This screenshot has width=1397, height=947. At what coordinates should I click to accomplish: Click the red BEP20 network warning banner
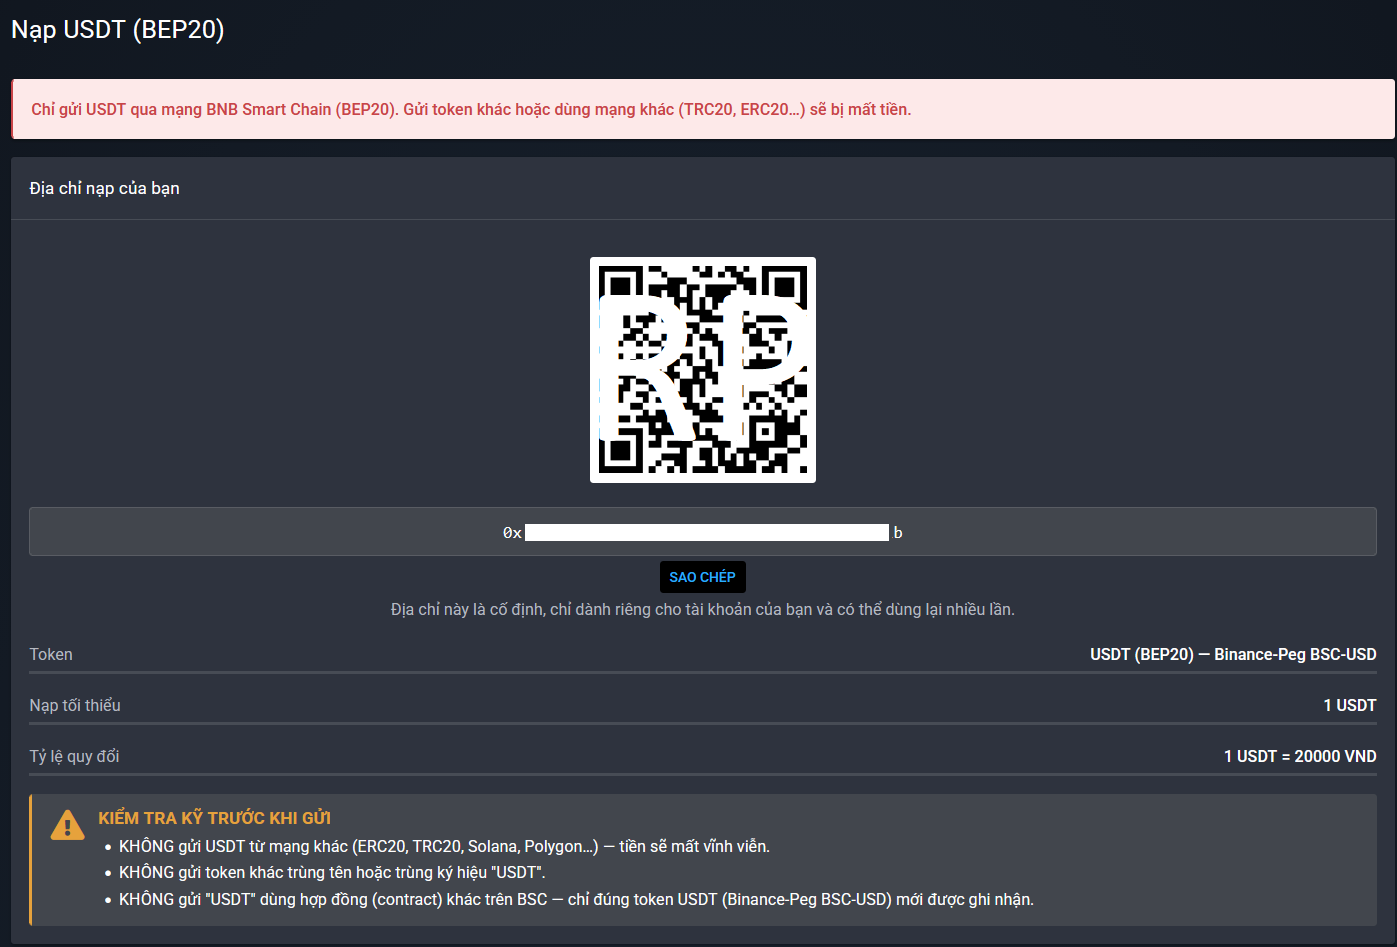703,109
